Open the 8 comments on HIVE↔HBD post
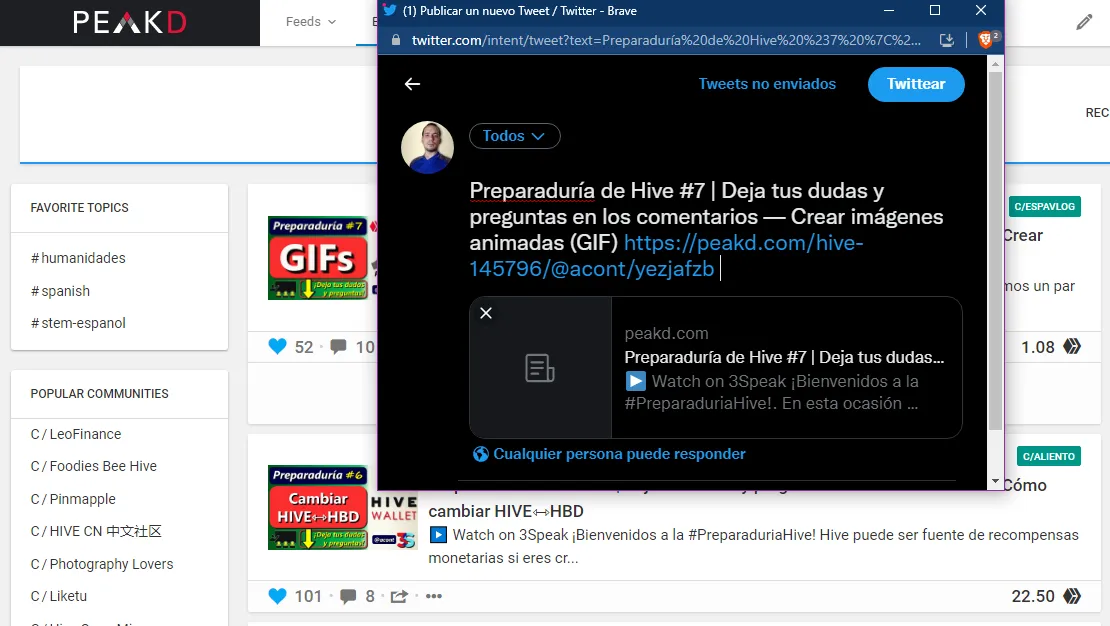The height and width of the screenshot is (626, 1110). pos(348,596)
